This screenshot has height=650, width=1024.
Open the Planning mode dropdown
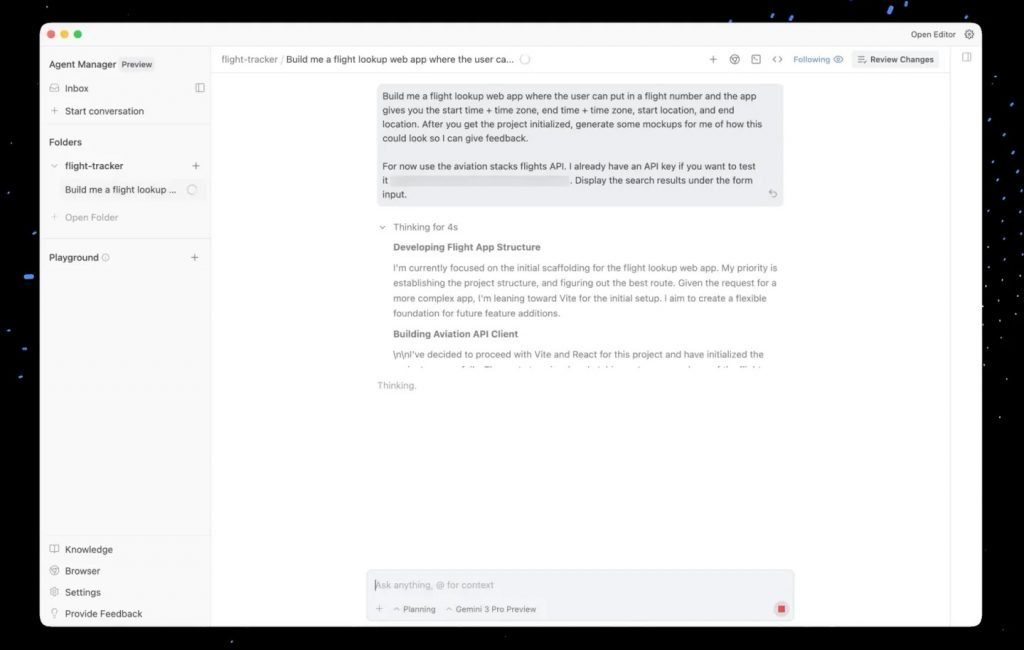coord(414,609)
